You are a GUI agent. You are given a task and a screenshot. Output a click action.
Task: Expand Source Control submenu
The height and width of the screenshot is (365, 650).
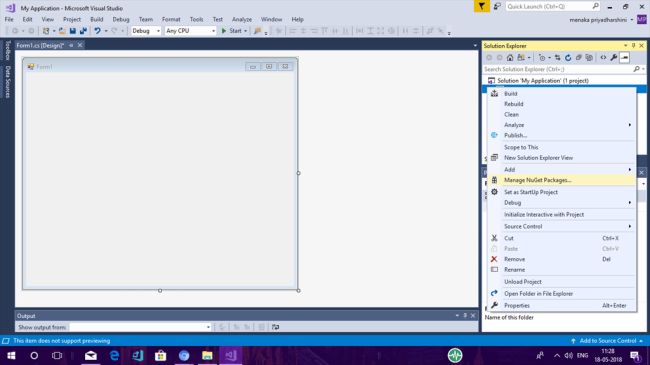562,226
